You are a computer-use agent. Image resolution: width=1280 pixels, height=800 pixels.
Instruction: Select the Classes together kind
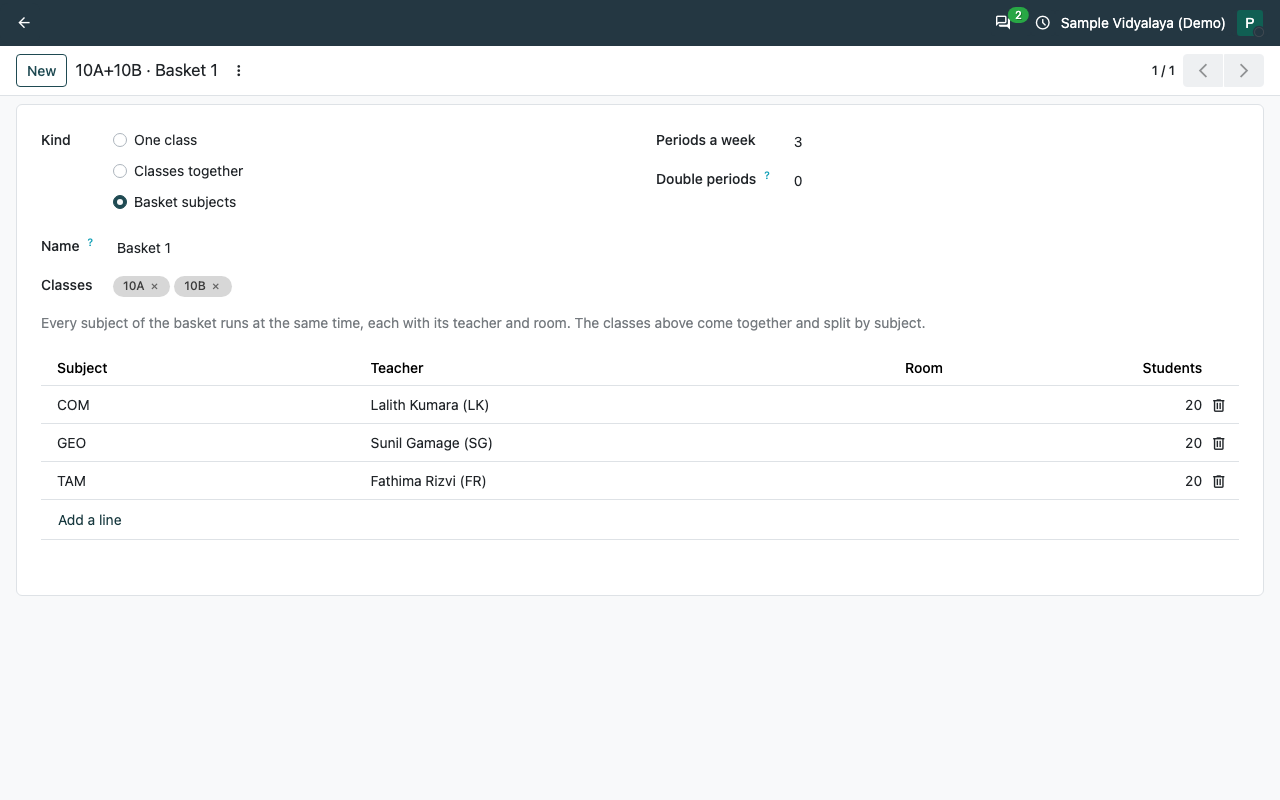(120, 171)
